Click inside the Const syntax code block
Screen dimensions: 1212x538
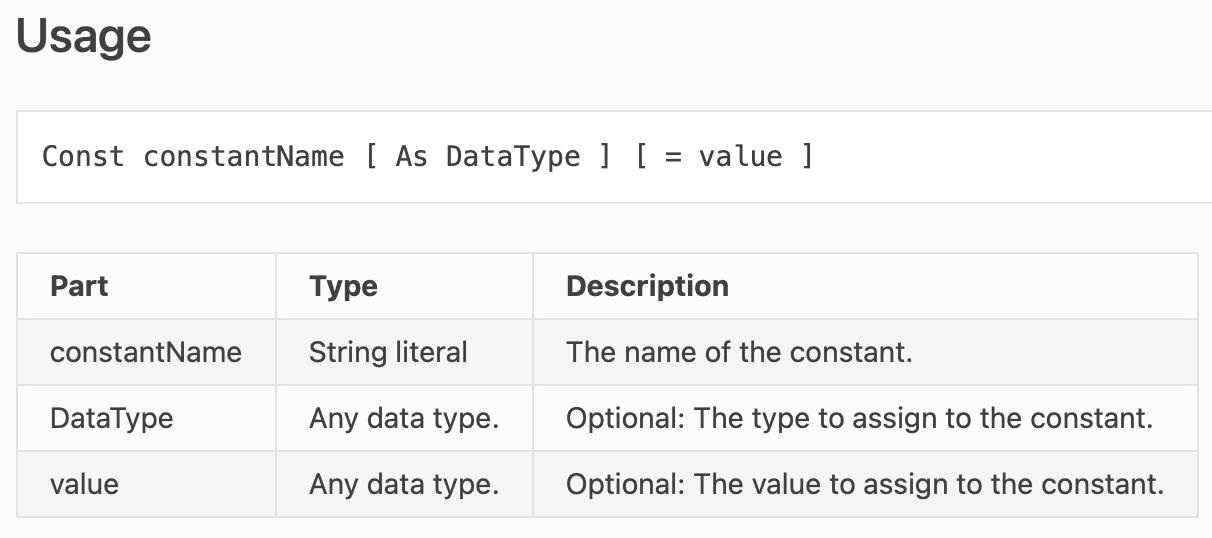(614, 157)
